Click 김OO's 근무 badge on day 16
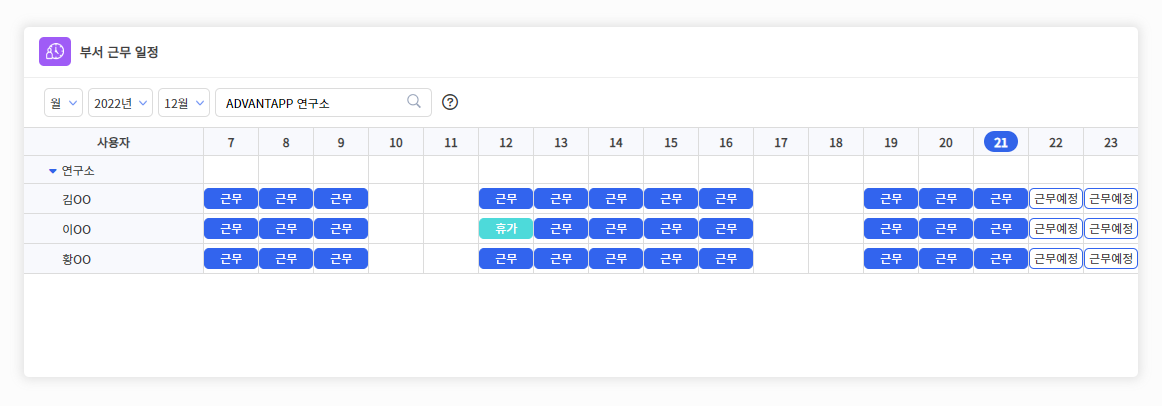 point(726,199)
